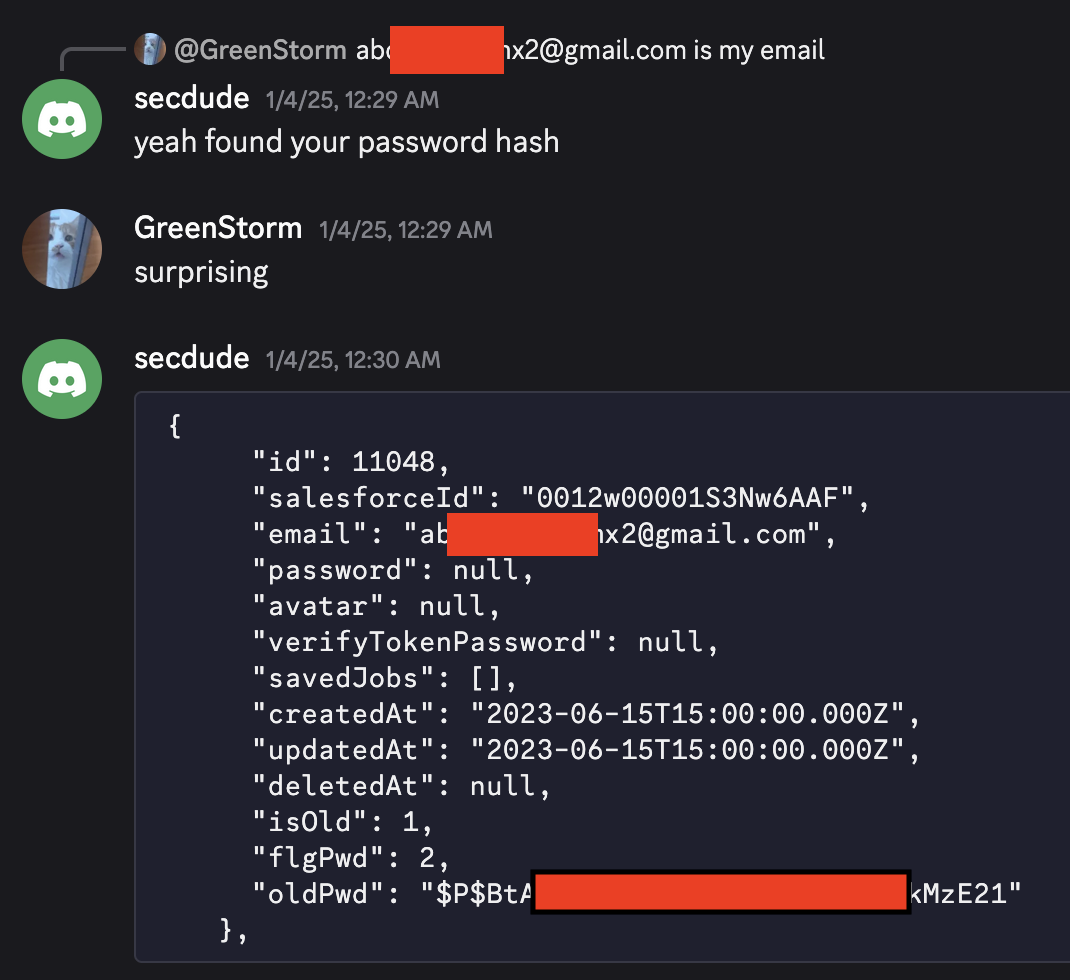Open GreenStorm's cat profile avatar

[62, 248]
